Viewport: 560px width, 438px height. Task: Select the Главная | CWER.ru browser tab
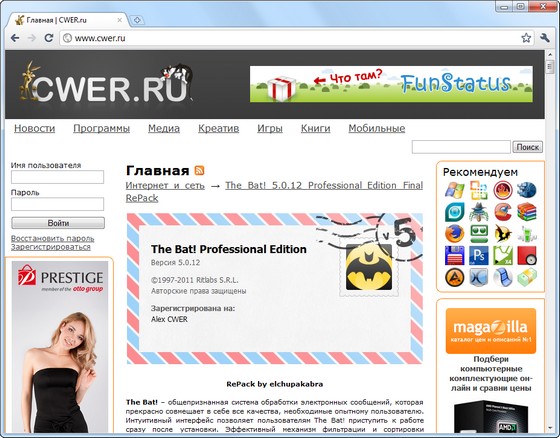point(67,20)
